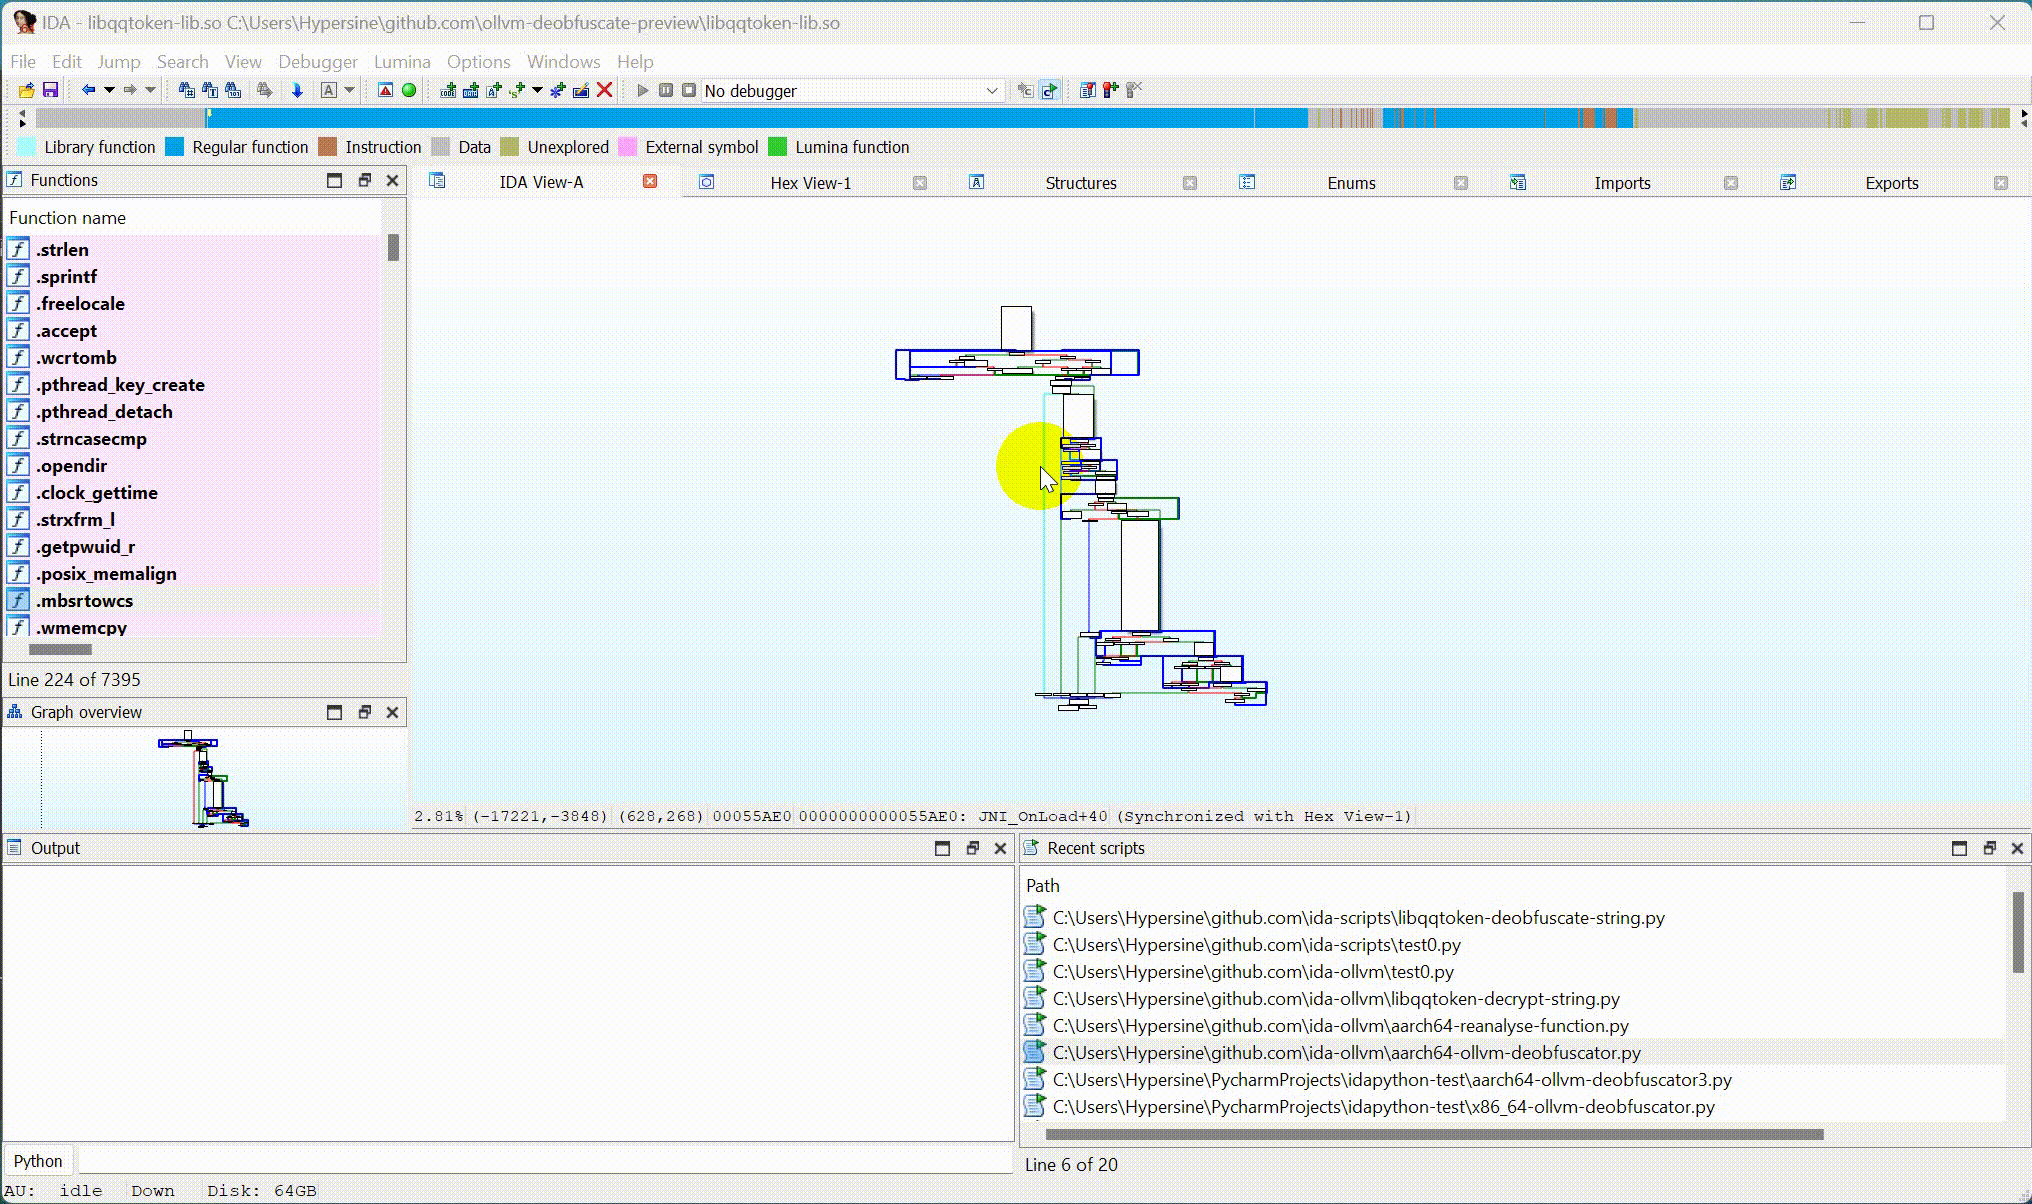Switch to the Imports tab

[x=1621, y=183]
